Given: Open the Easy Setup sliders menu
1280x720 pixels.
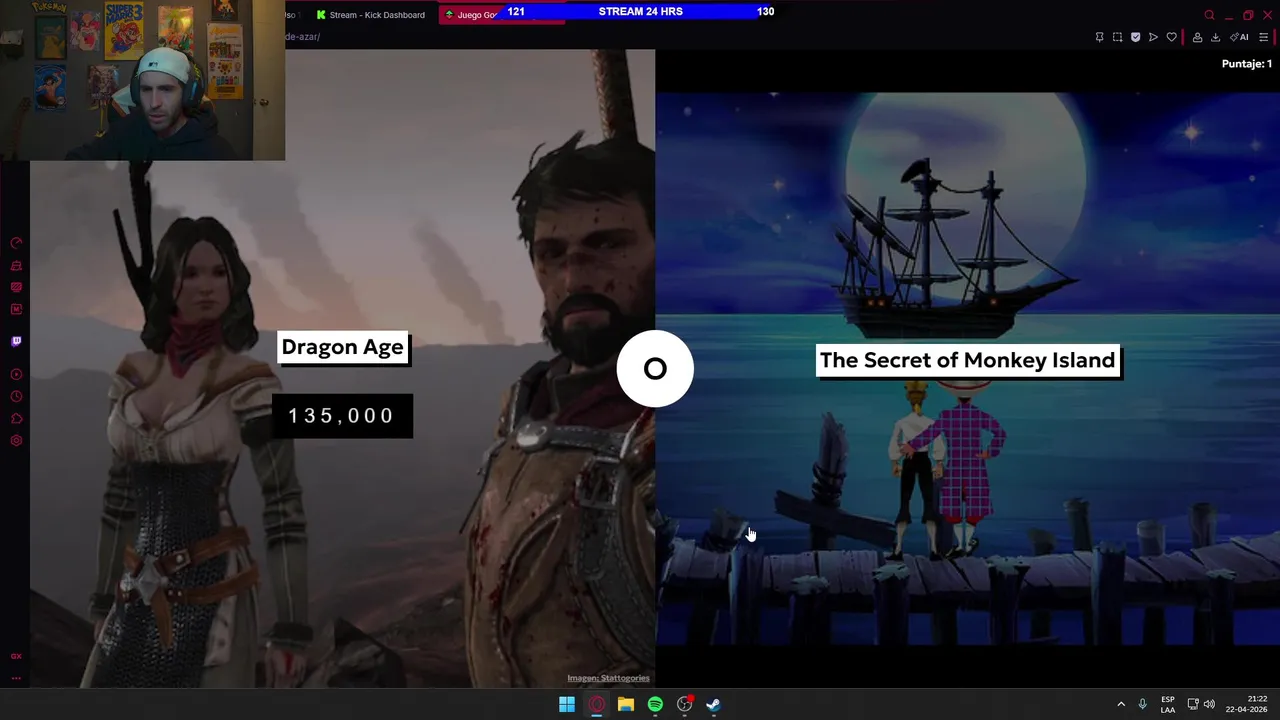Looking at the screenshot, I should point(1263,37).
